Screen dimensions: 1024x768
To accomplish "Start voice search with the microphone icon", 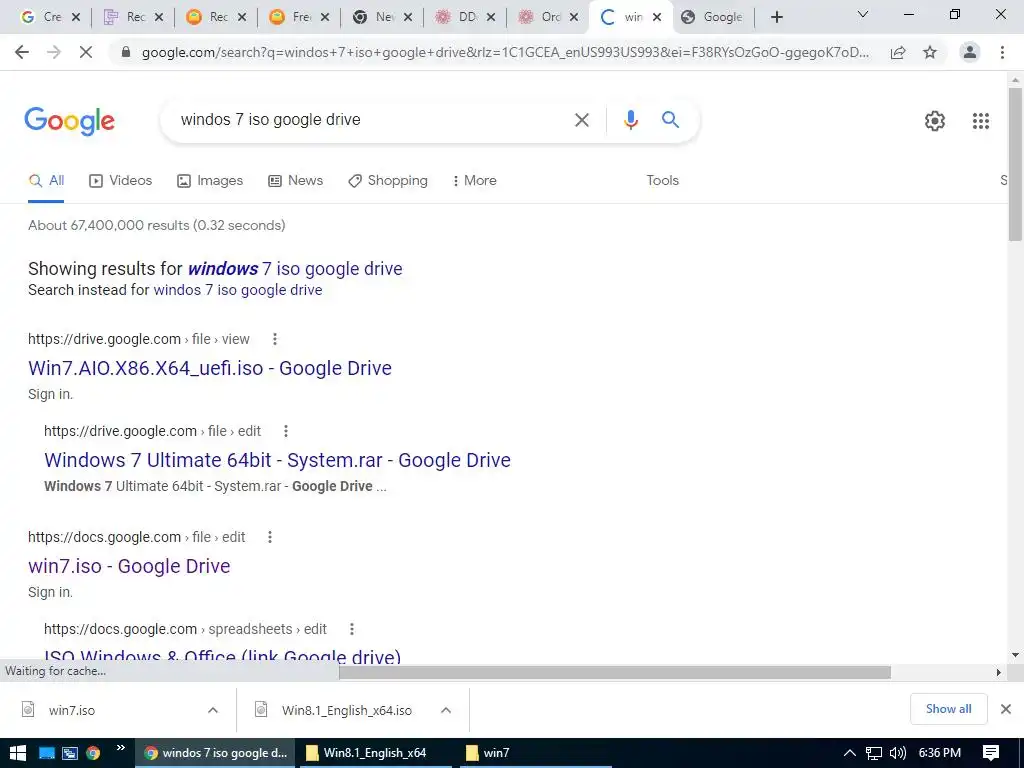I will (x=630, y=120).
